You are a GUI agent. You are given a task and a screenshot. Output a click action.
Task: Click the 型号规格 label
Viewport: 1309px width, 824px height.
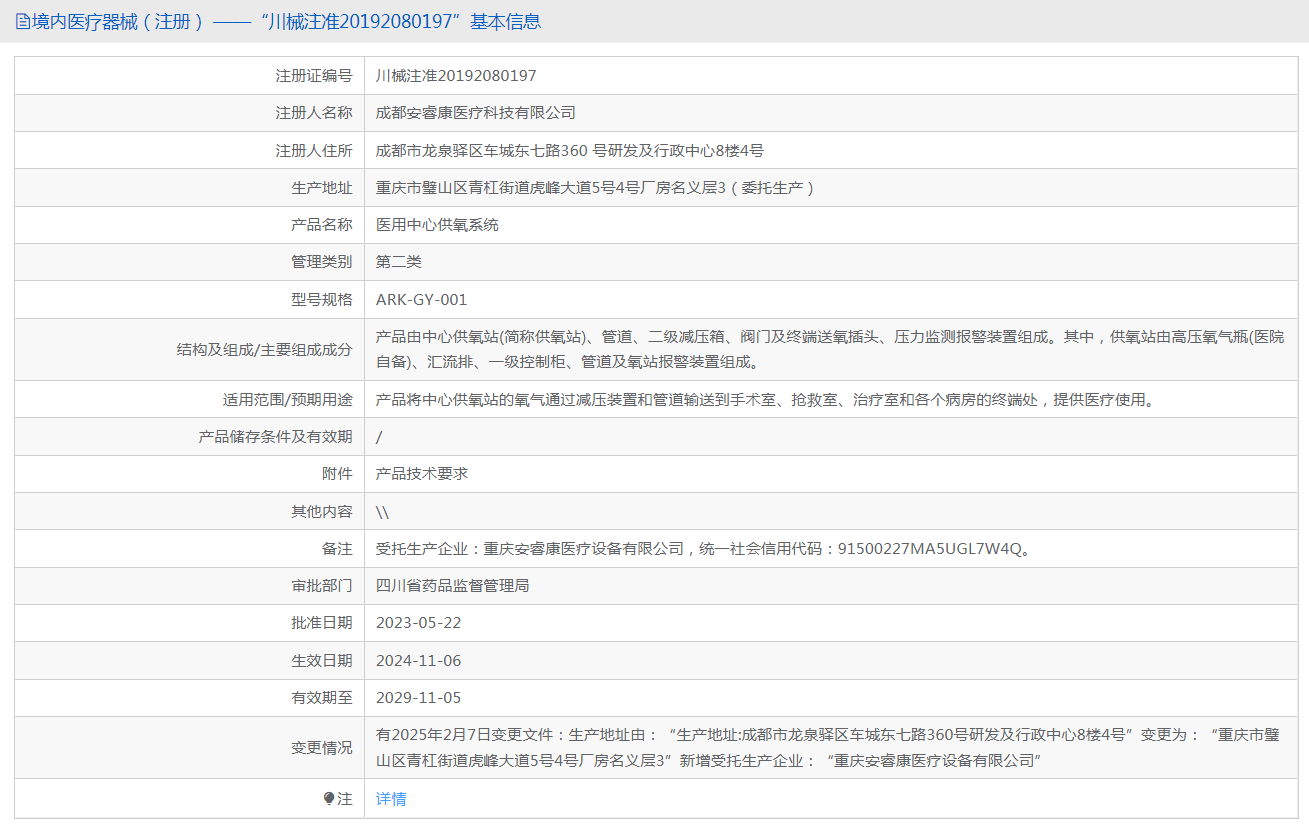(x=322, y=300)
